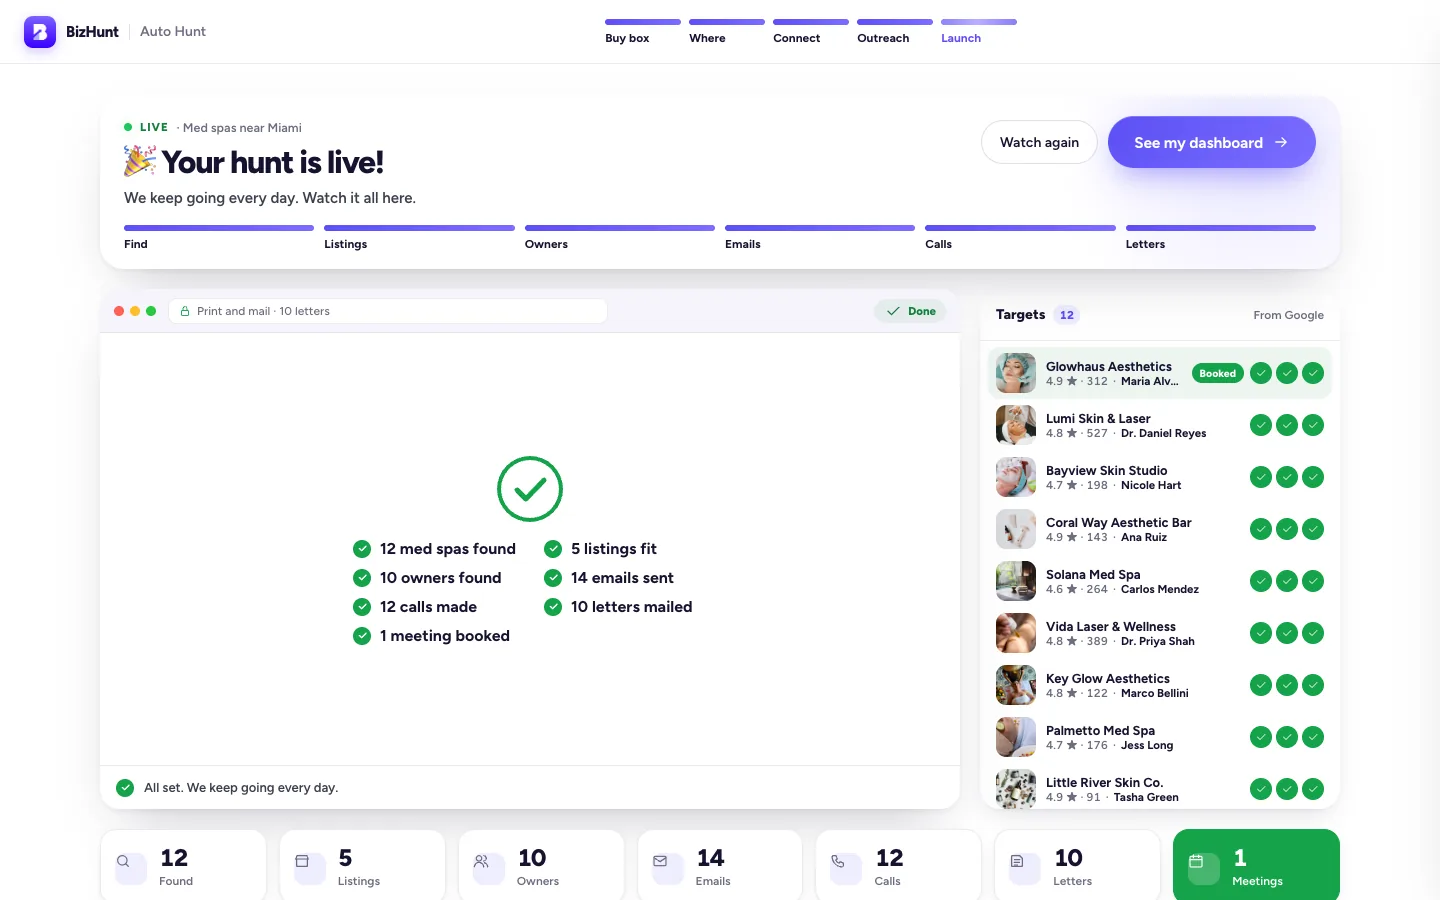Click the checkmark icon beside All set
Image resolution: width=1440 pixels, height=900 pixels.
tap(125, 788)
